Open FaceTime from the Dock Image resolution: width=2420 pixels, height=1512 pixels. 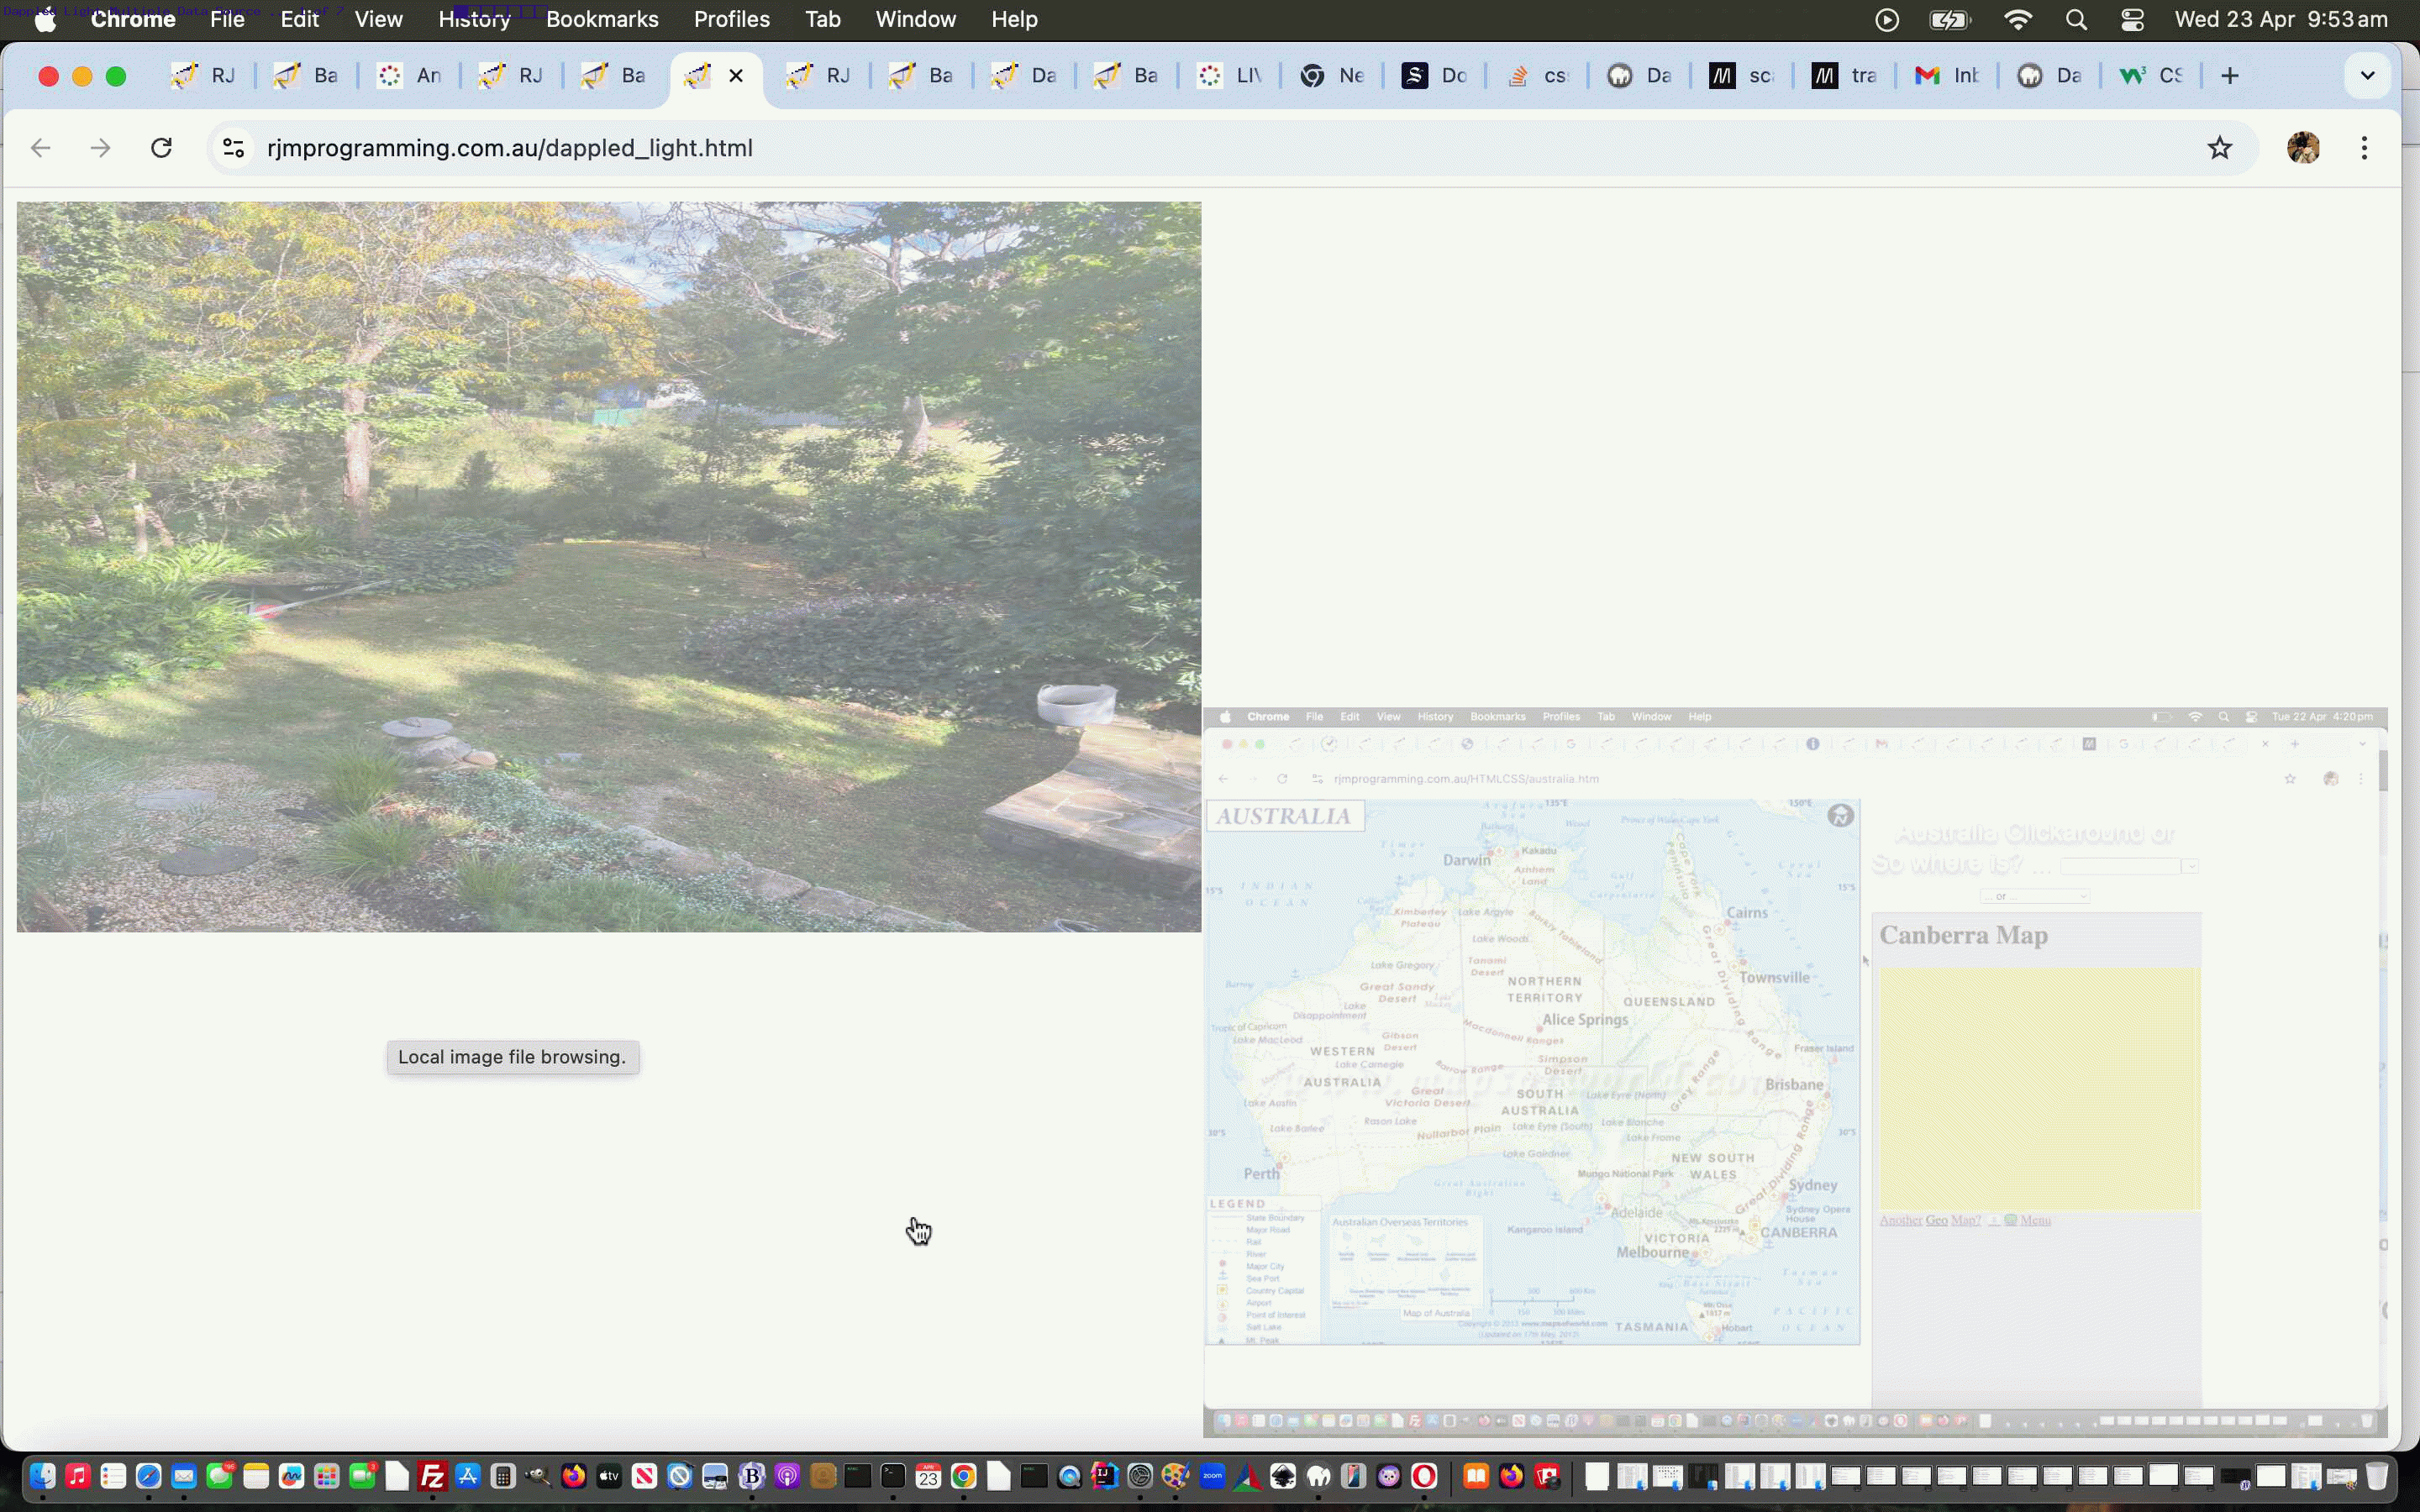pos(362,1476)
